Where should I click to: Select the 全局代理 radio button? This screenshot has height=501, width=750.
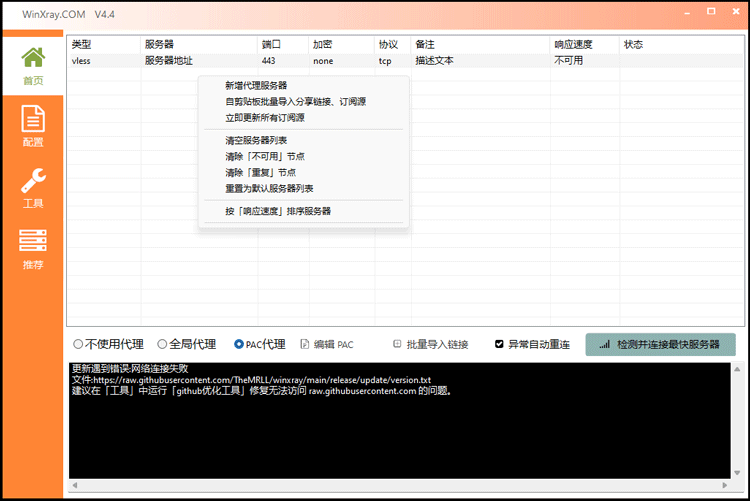[x=162, y=344]
